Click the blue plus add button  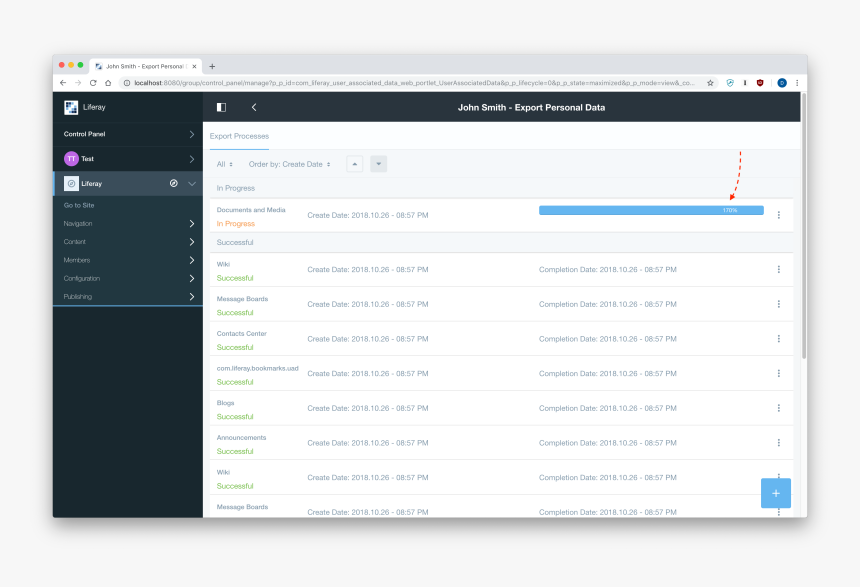[775, 493]
